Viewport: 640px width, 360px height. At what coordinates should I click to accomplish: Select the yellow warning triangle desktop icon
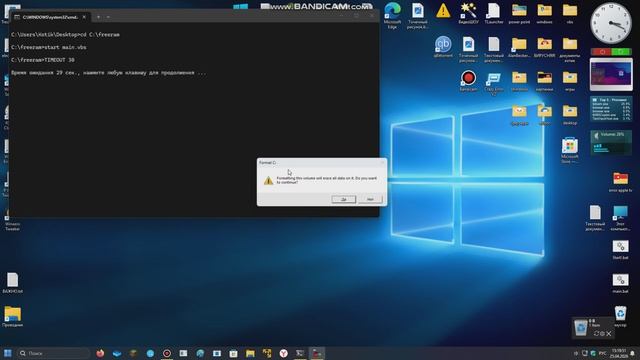click(443, 11)
